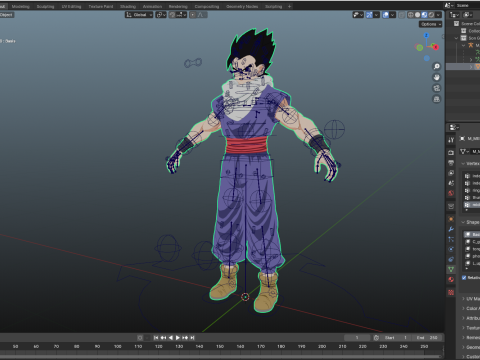
Task: Play animation in reverse
Action: tap(171, 338)
